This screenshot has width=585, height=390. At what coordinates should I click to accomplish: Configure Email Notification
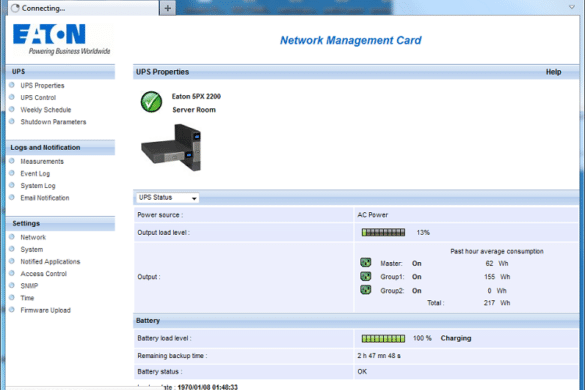(x=45, y=198)
